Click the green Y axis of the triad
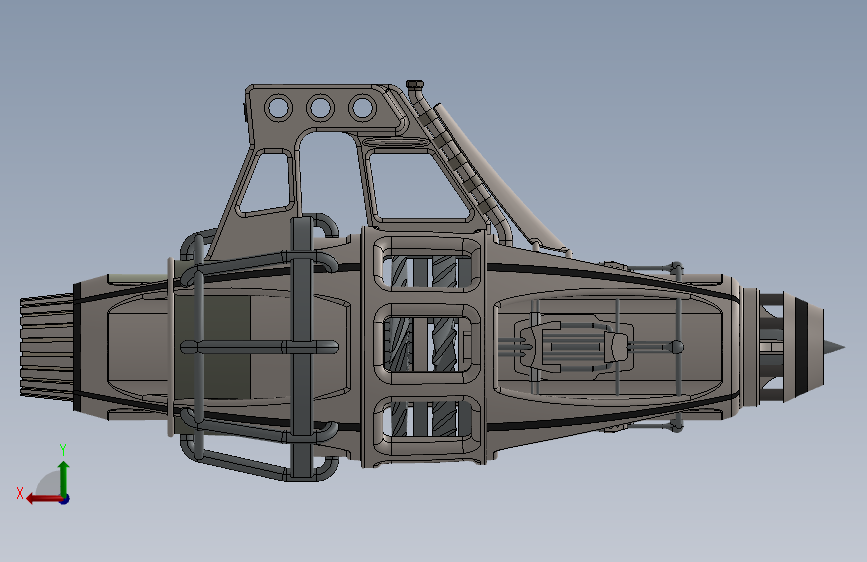 64,478
